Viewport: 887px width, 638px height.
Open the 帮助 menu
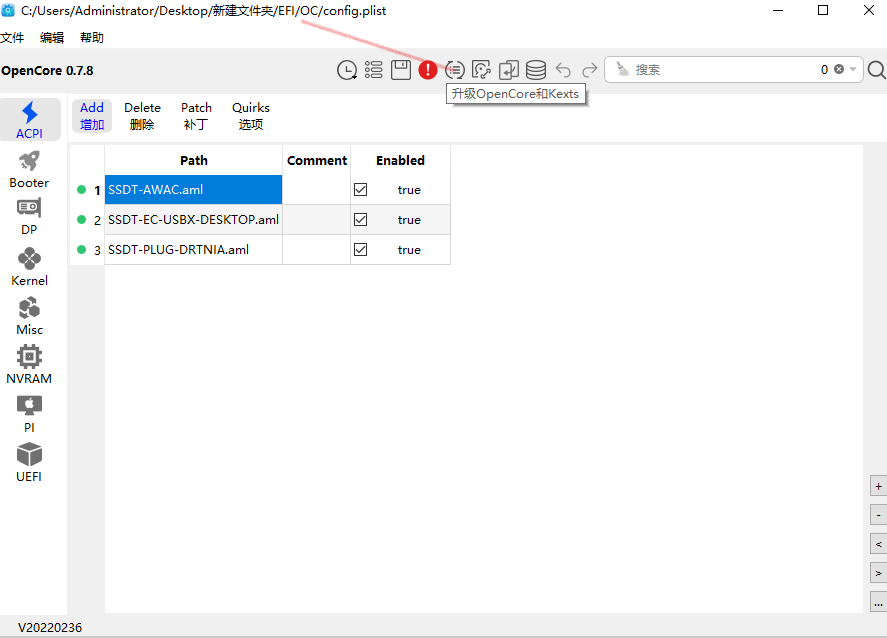point(92,38)
